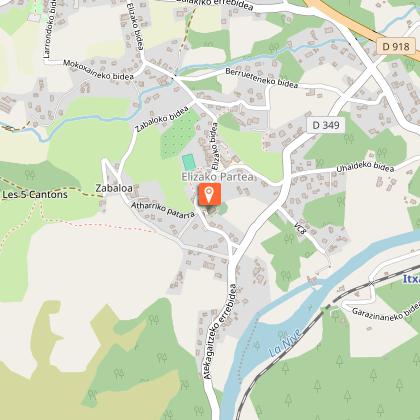Click the D 349 road shield
This screenshot has height=420, width=420.
point(326,125)
